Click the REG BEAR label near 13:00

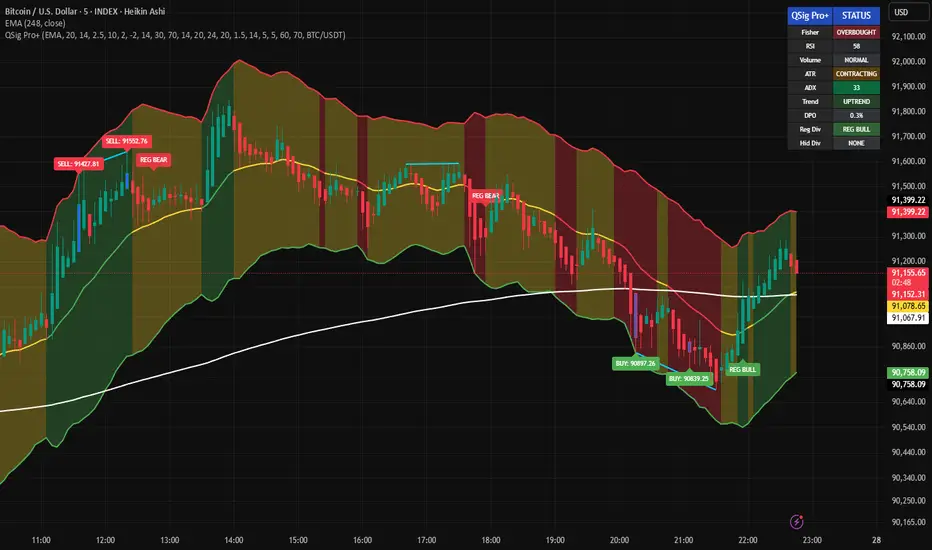pos(153,160)
